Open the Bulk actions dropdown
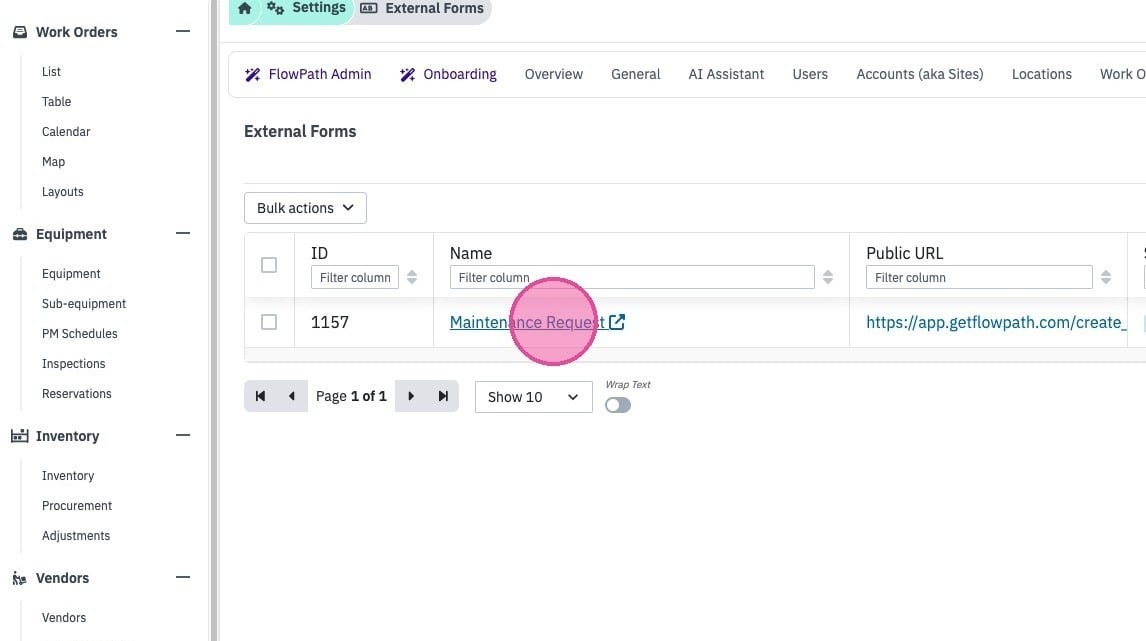Image resolution: width=1146 pixels, height=641 pixels. point(306,208)
